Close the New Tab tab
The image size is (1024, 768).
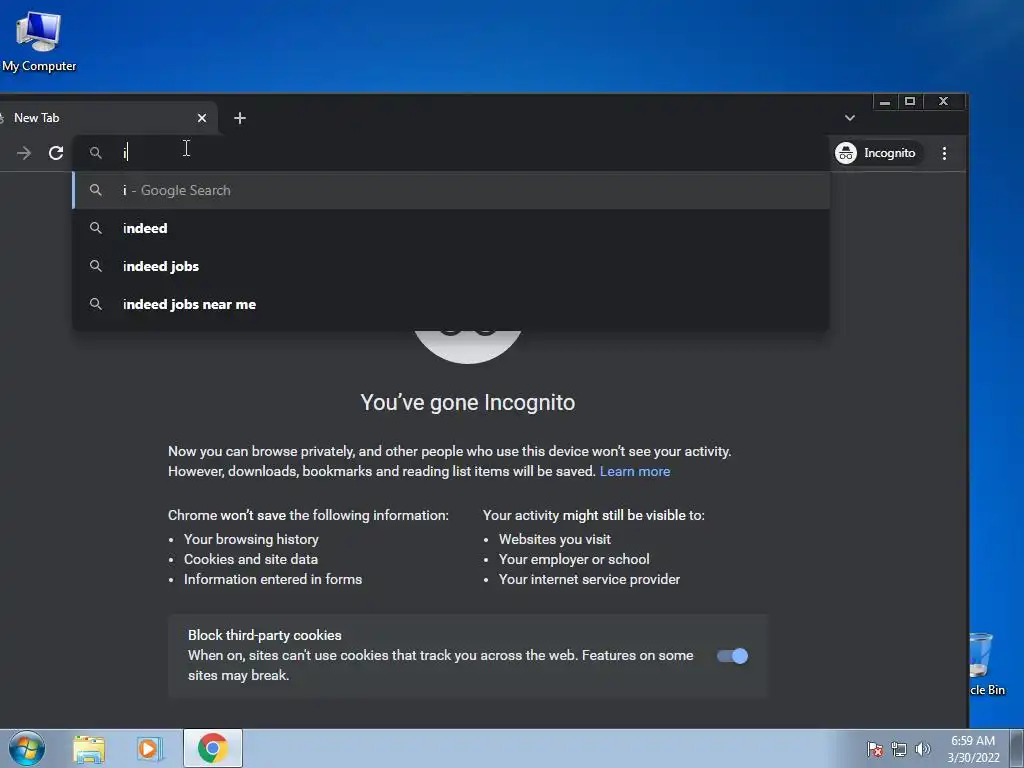coord(202,118)
